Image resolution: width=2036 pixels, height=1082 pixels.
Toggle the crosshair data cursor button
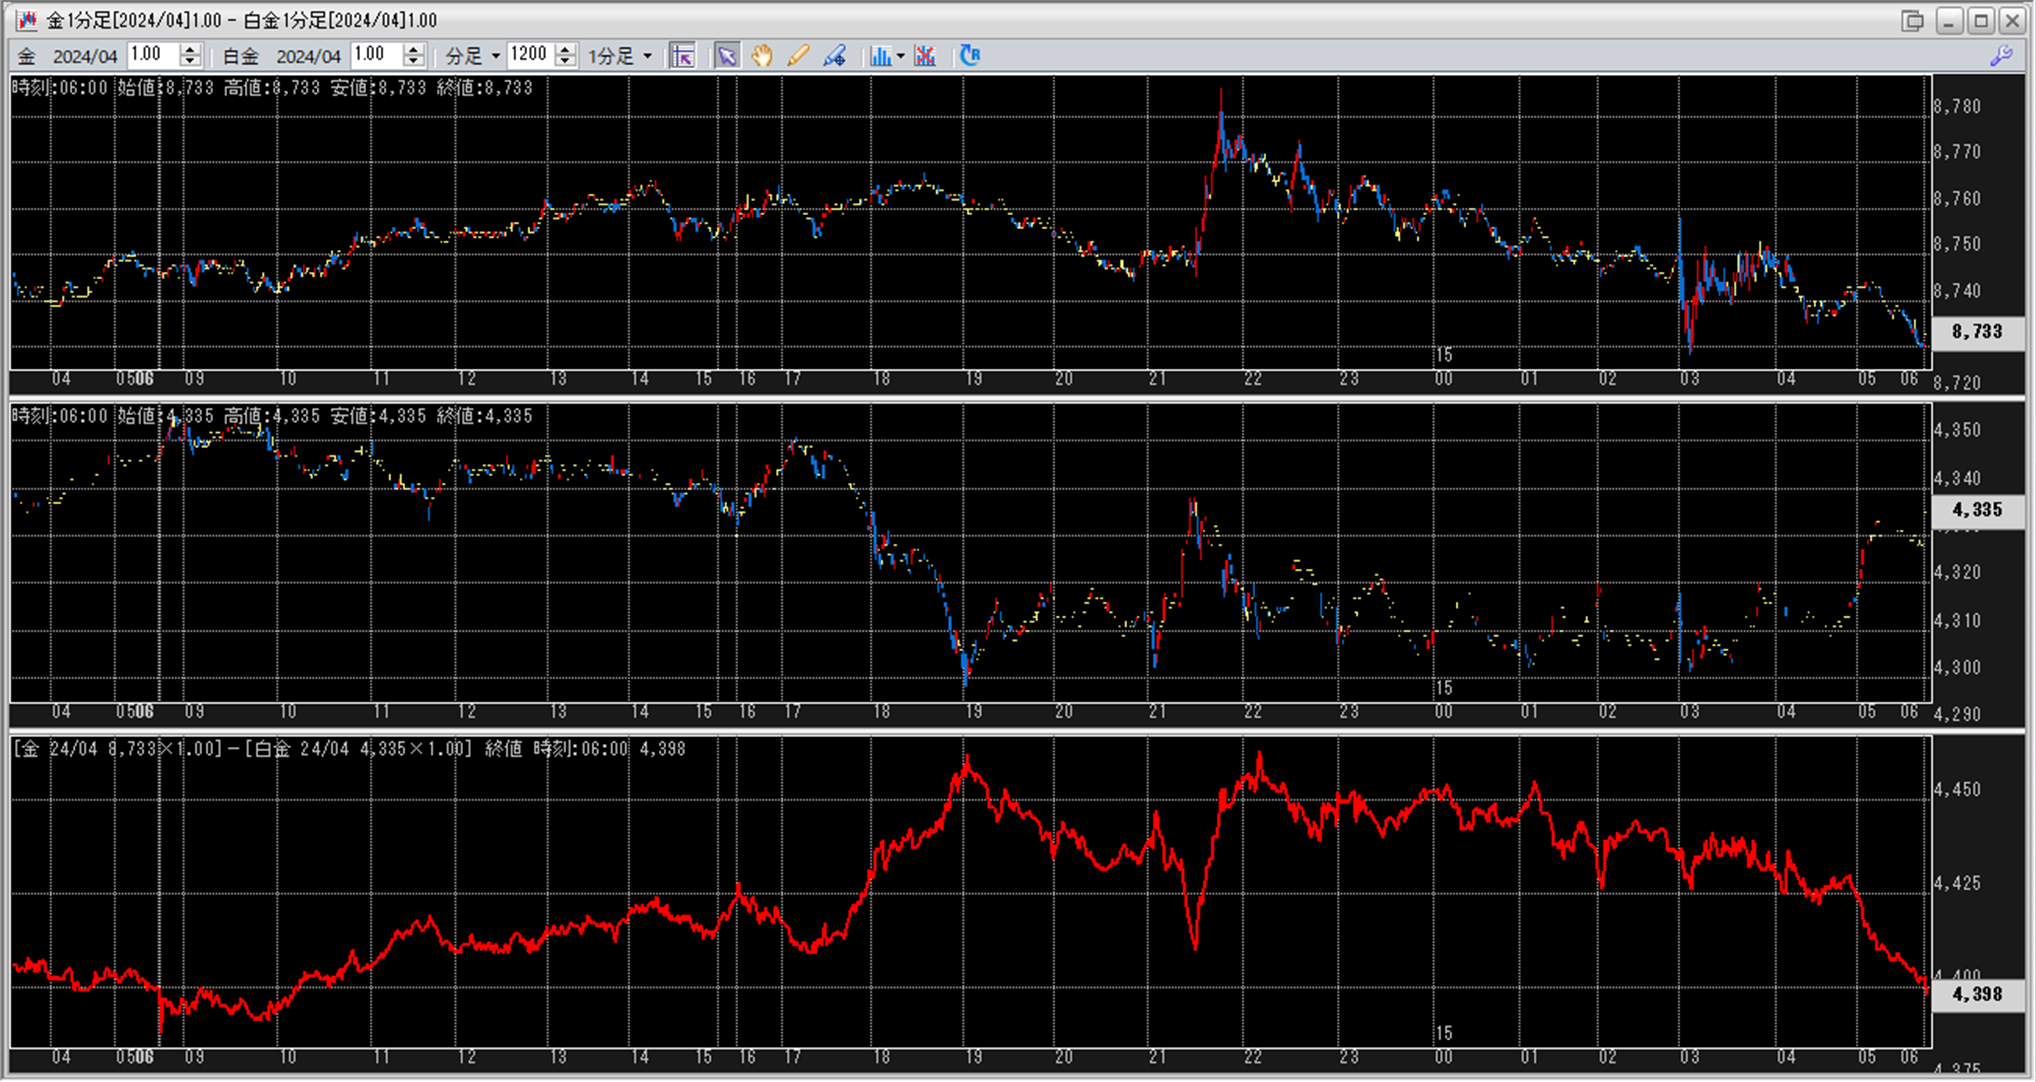pos(683,56)
